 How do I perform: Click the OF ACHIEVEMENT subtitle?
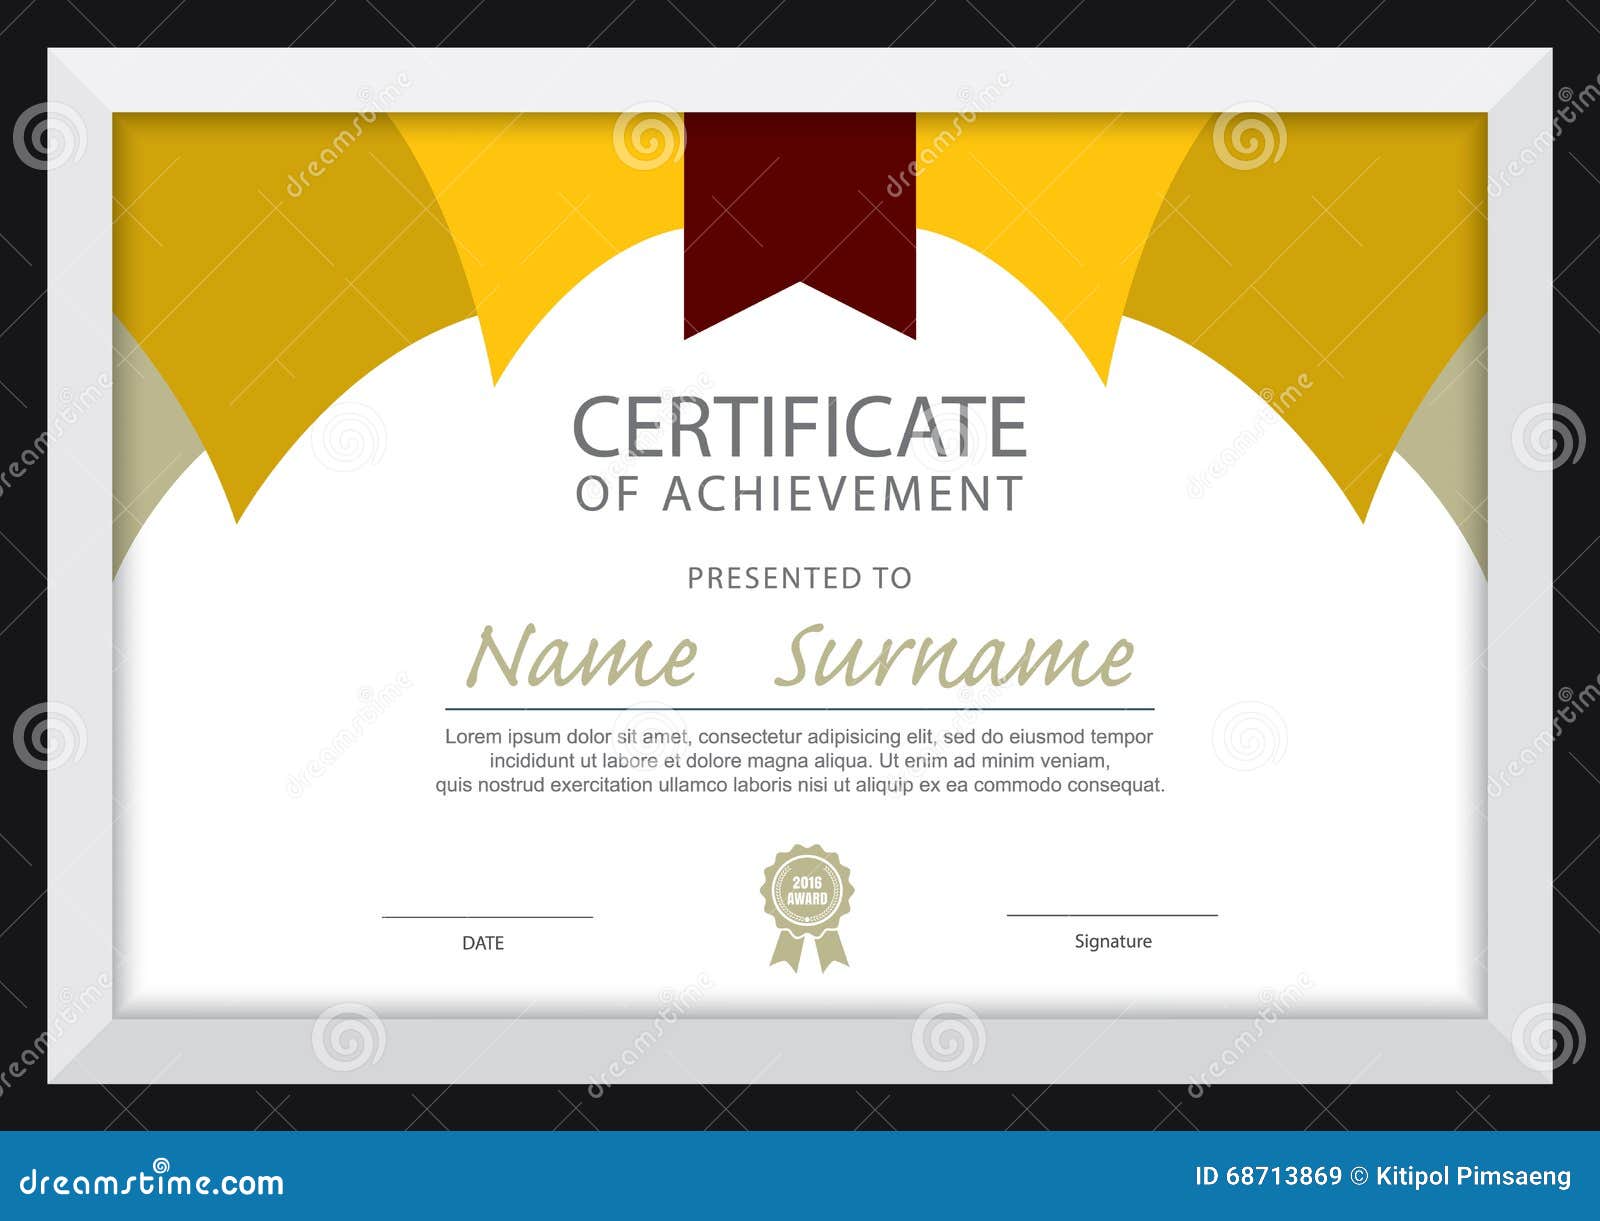(x=800, y=492)
